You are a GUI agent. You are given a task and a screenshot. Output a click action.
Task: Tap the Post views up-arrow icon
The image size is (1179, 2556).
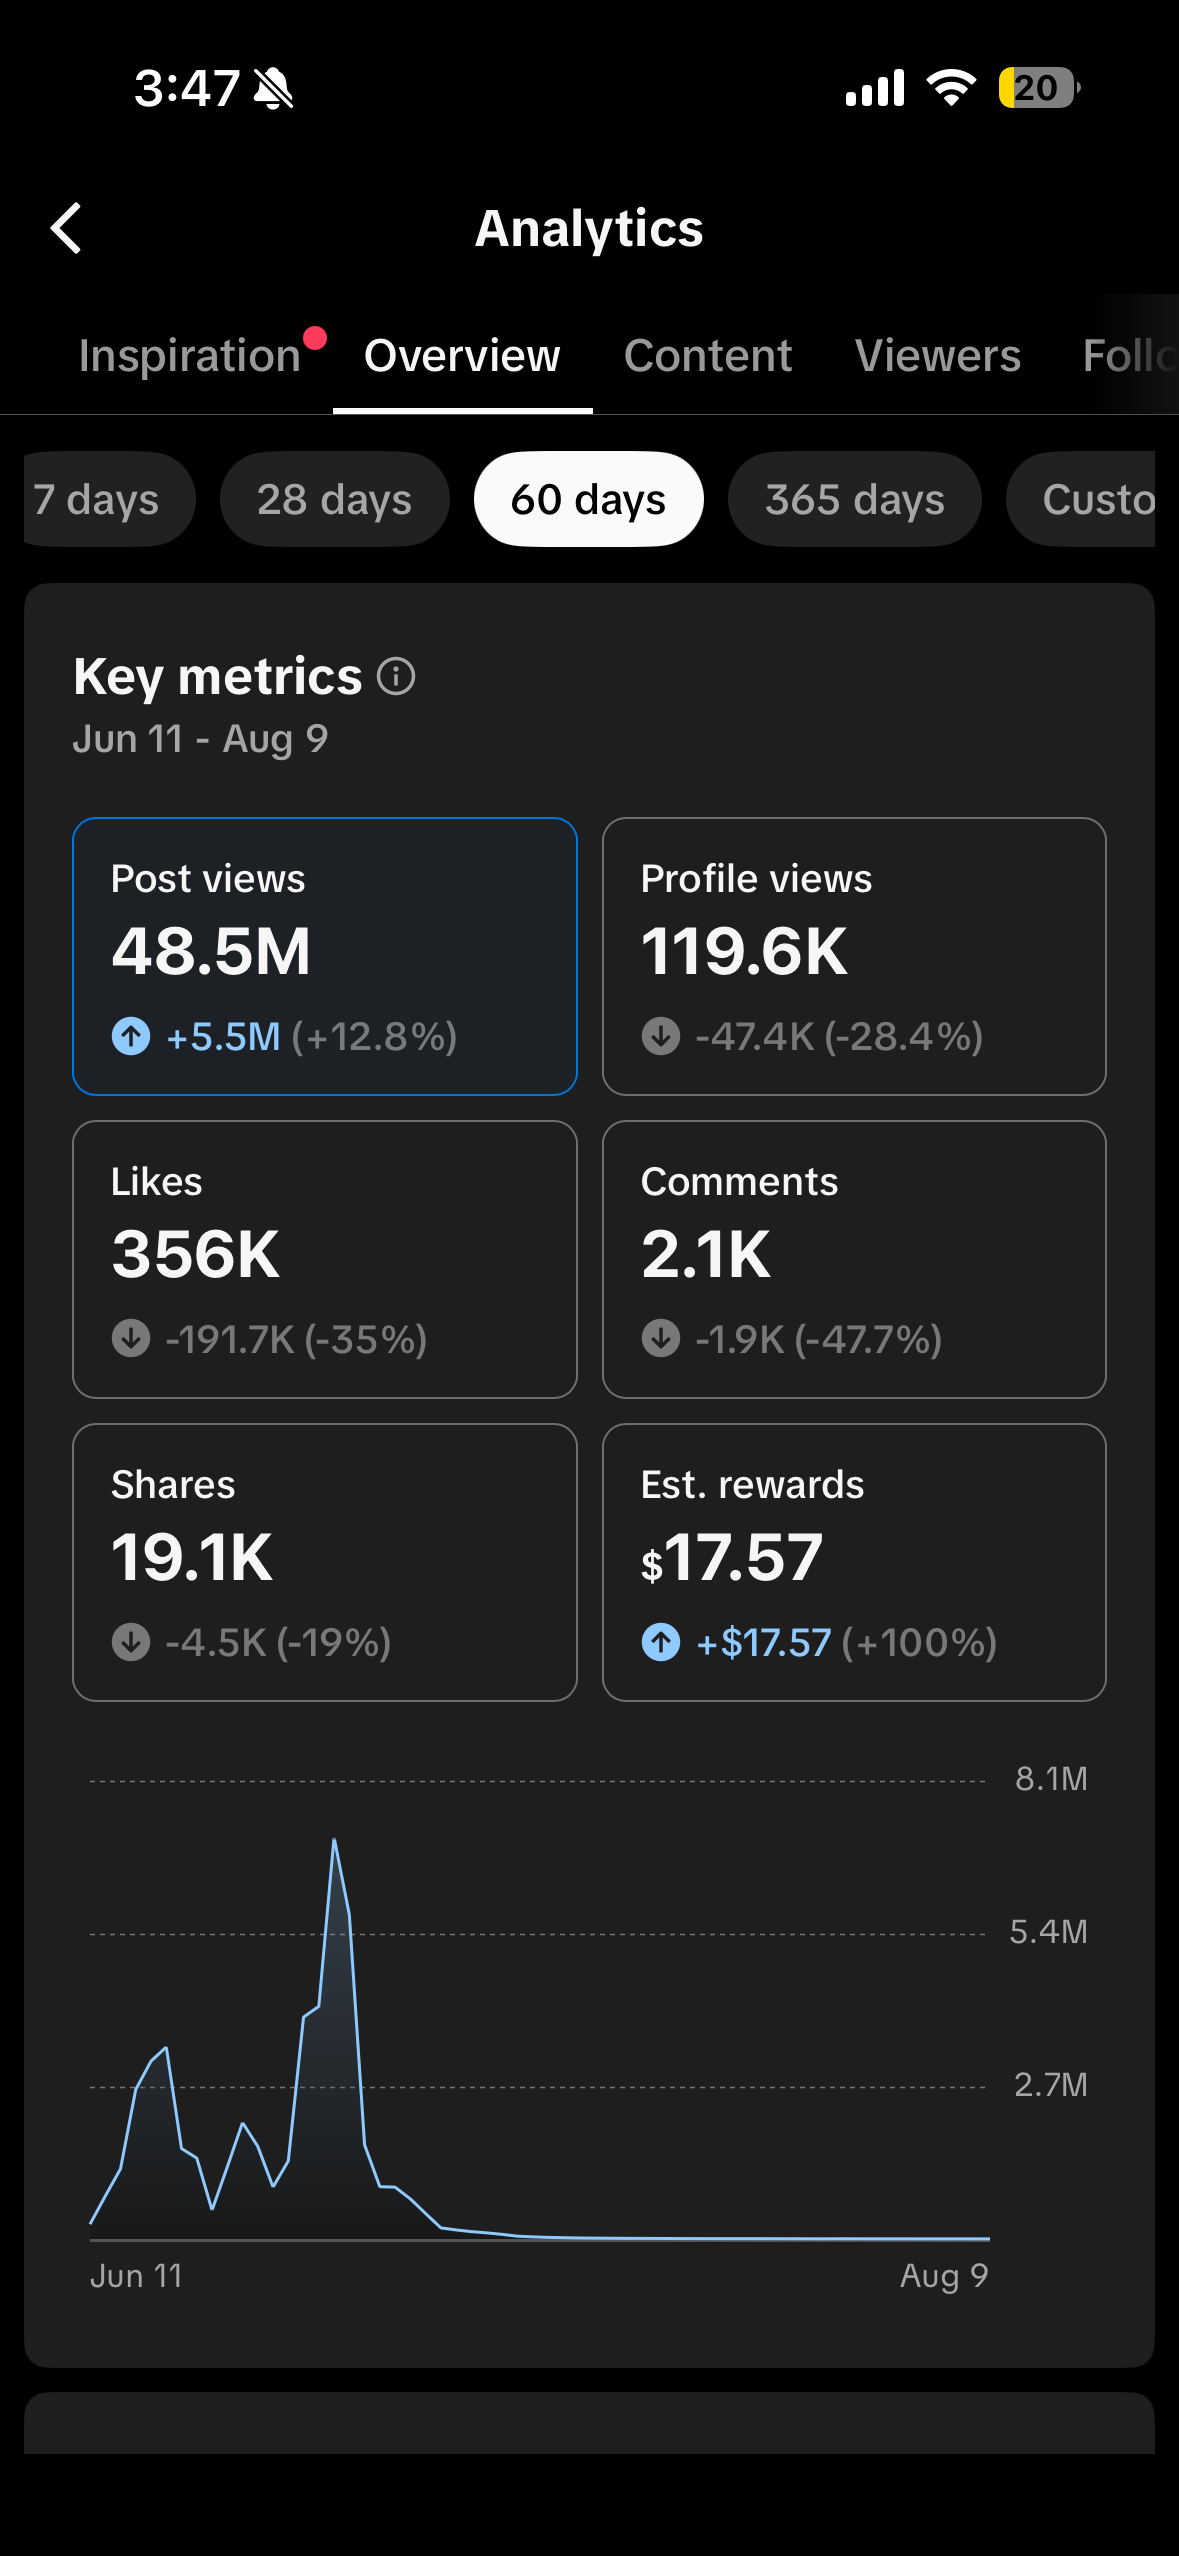[x=131, y=1036]
